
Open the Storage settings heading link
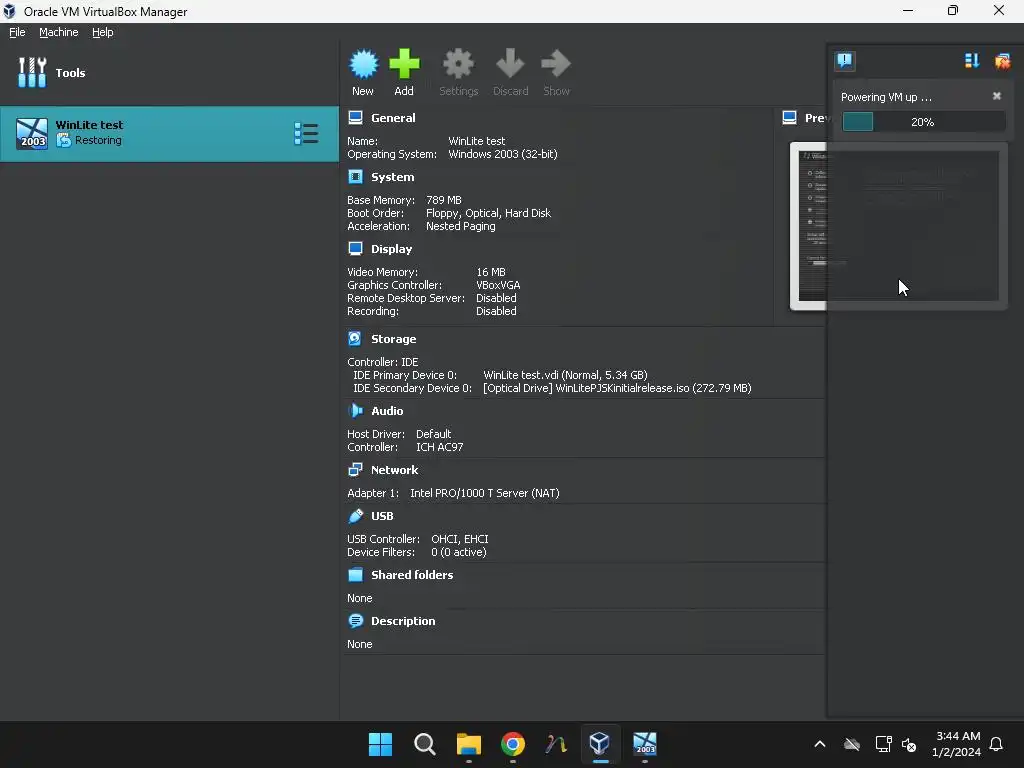pos(393,339)
